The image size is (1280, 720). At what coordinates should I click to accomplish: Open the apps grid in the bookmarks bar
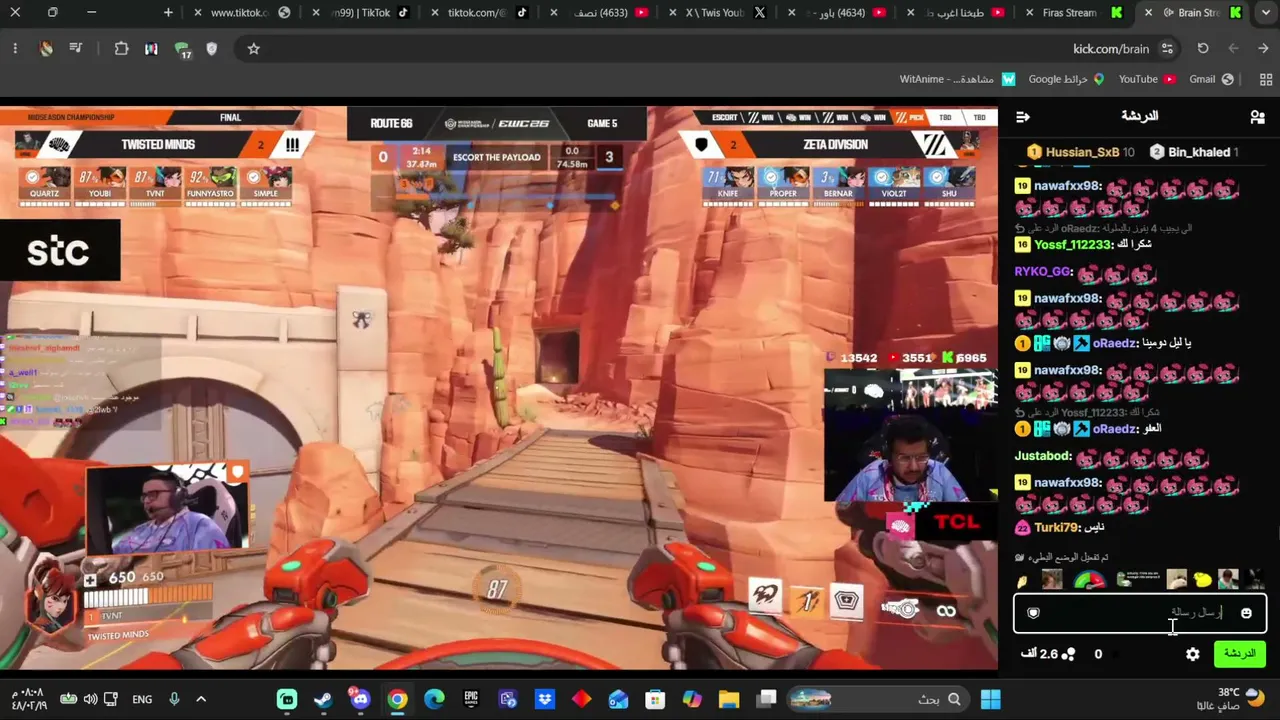(x=1266, y=79)
